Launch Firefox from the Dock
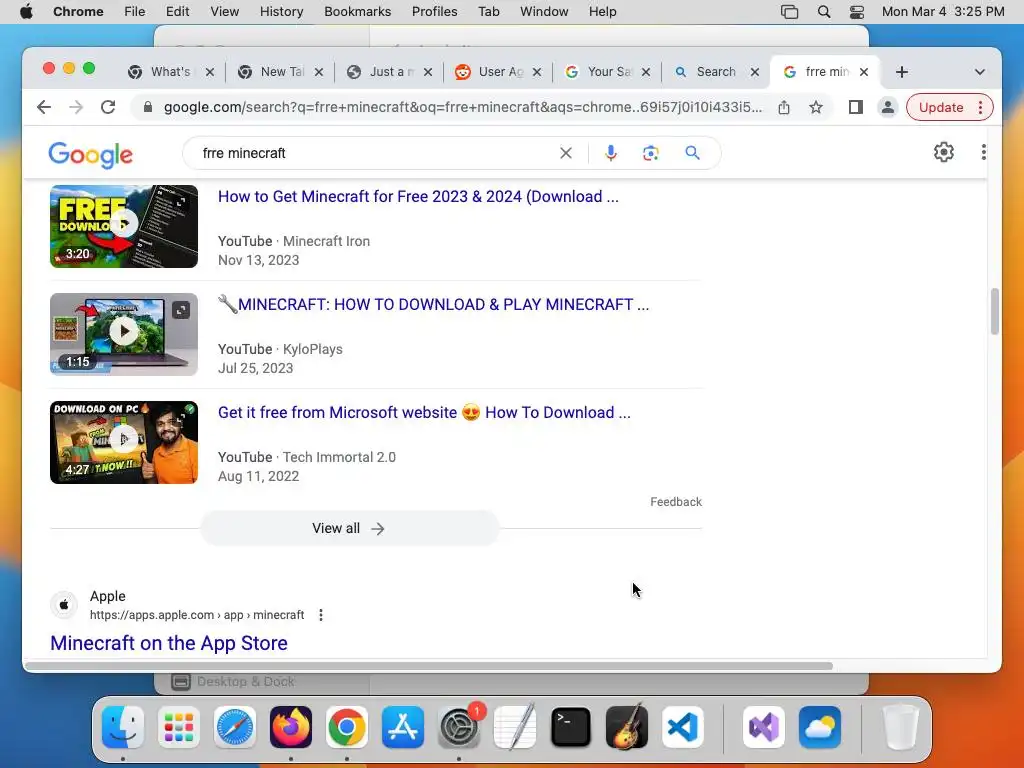Viewport: 1024px width, 768px height. pyautogui.click(x=291, y=727)
